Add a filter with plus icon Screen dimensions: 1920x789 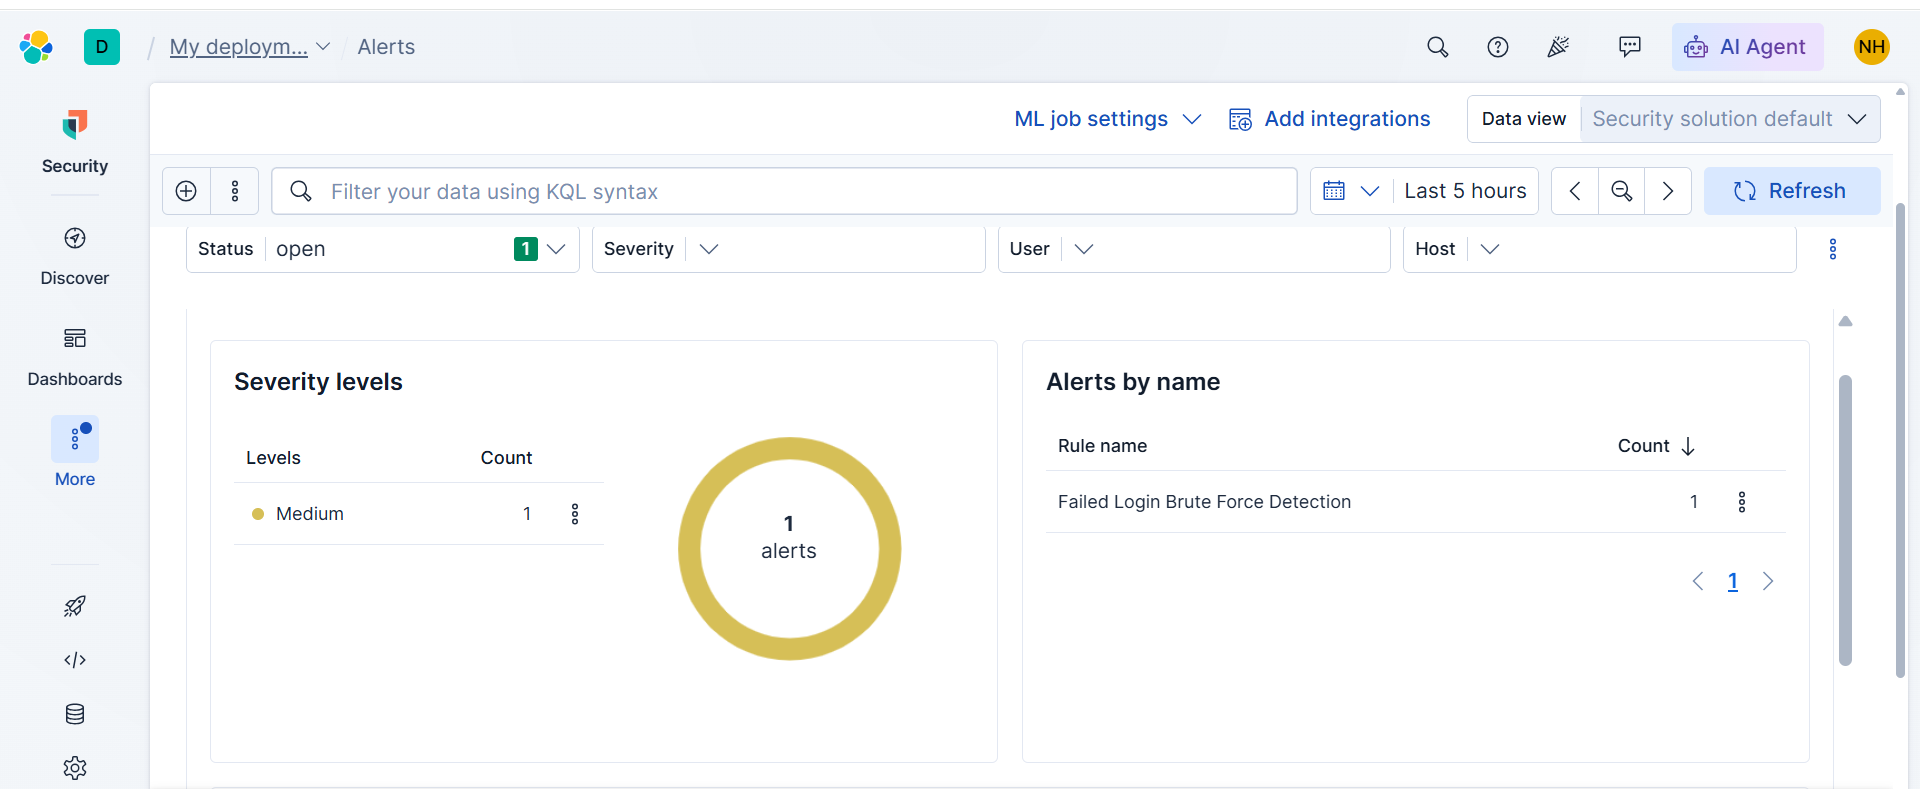coord(186,191)
